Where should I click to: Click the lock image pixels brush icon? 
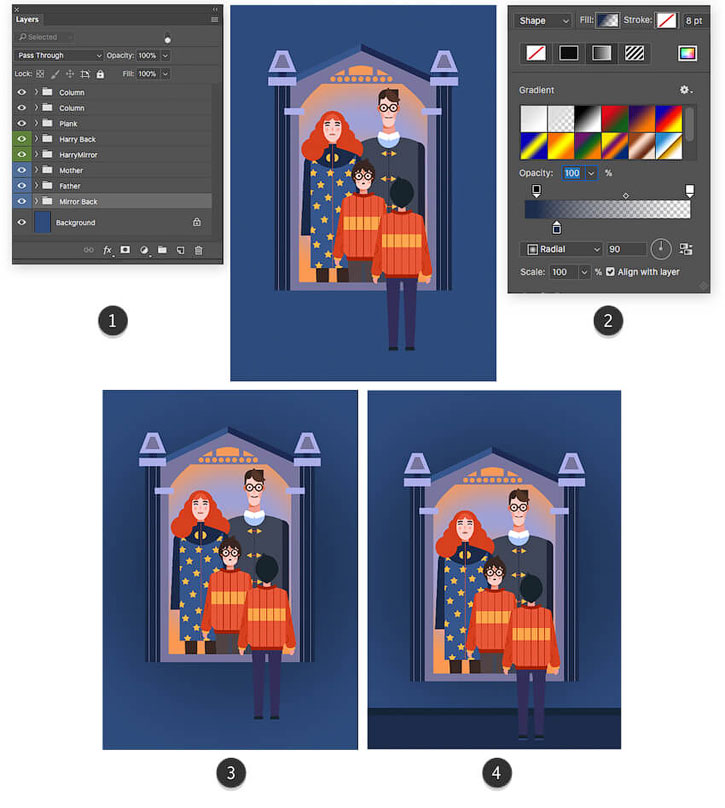coord(55,74)
